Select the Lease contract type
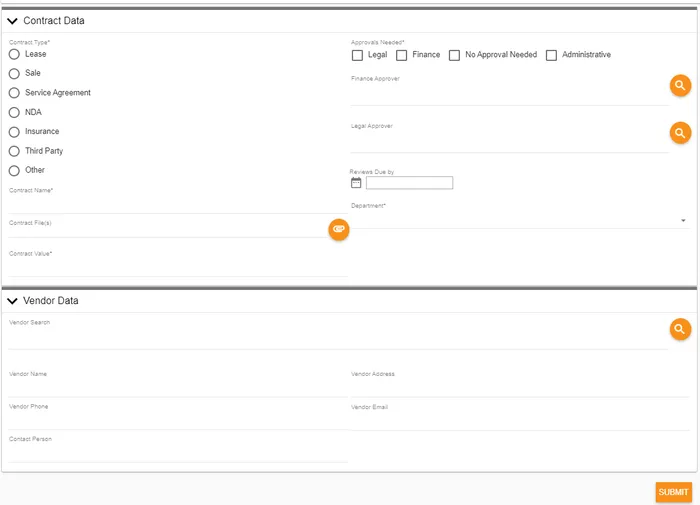Image resolution: width=700 pixels, height=505 pixels. (x=14, y=54)
